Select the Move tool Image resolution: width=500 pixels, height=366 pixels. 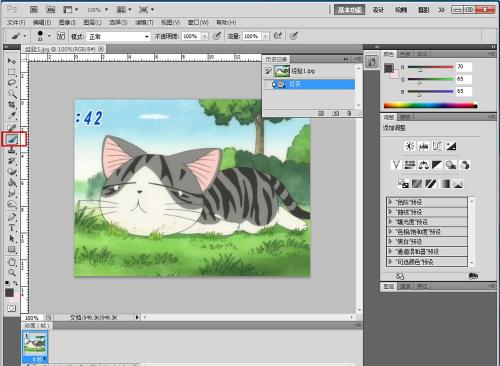(12, 61)
